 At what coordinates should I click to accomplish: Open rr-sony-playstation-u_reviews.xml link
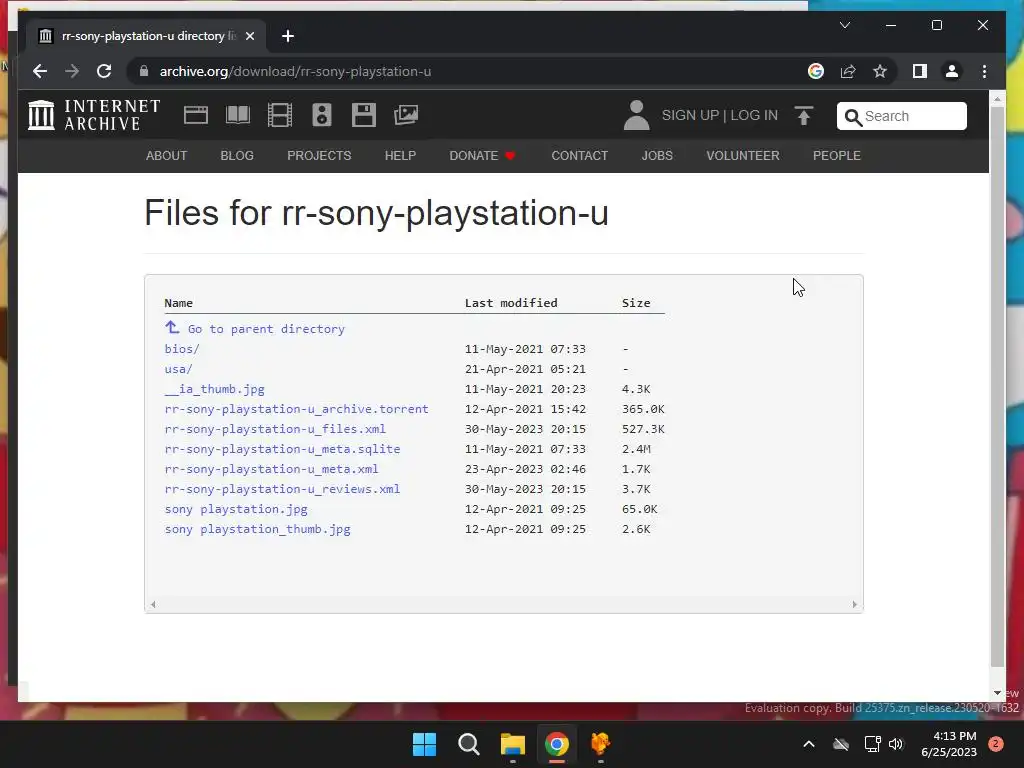click(282, 489)
